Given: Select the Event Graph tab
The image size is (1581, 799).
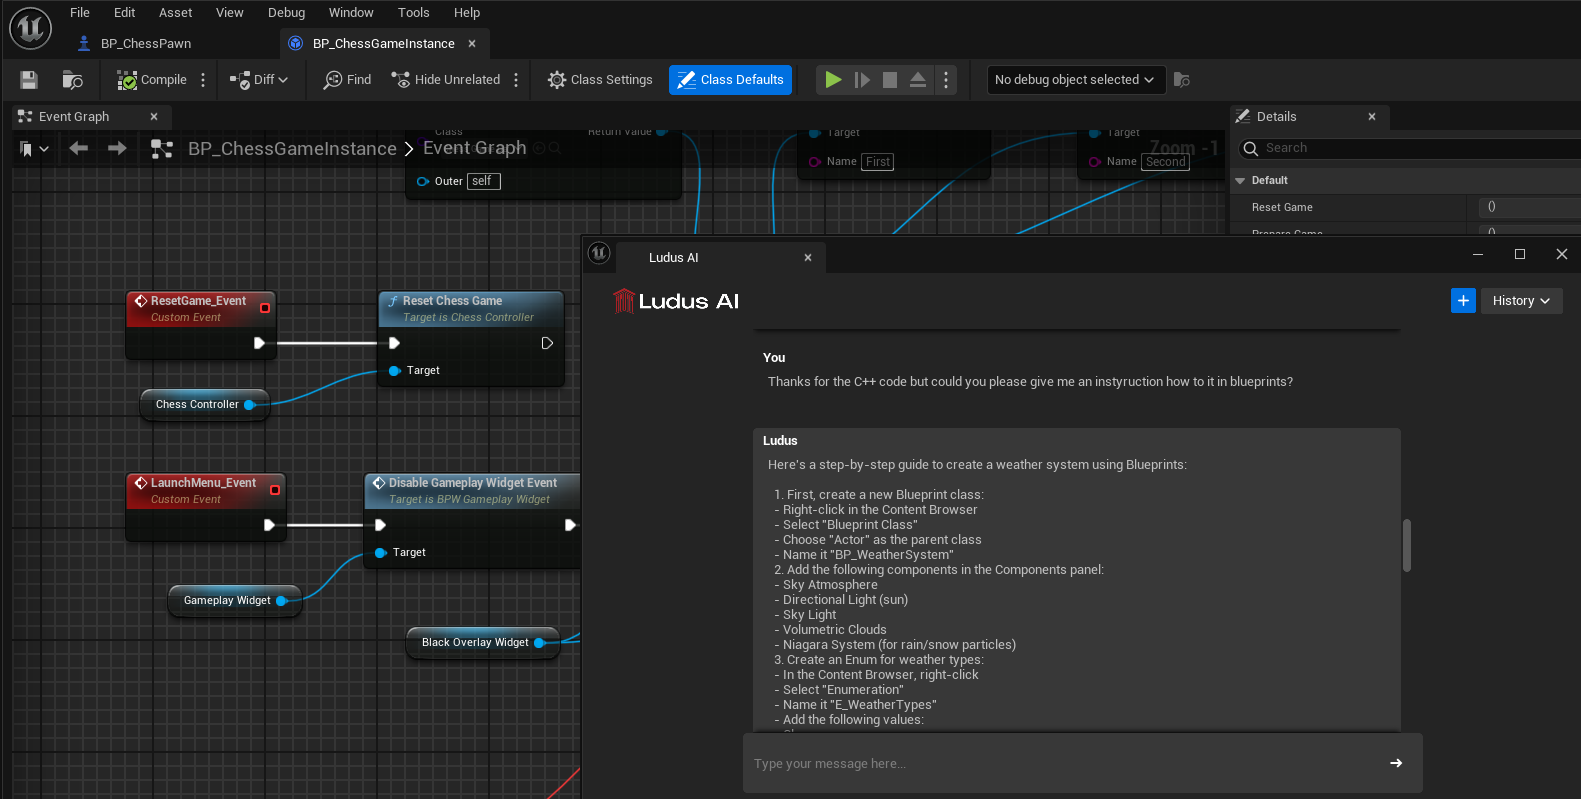Looking at the screenshot, I should coord(74,117).
